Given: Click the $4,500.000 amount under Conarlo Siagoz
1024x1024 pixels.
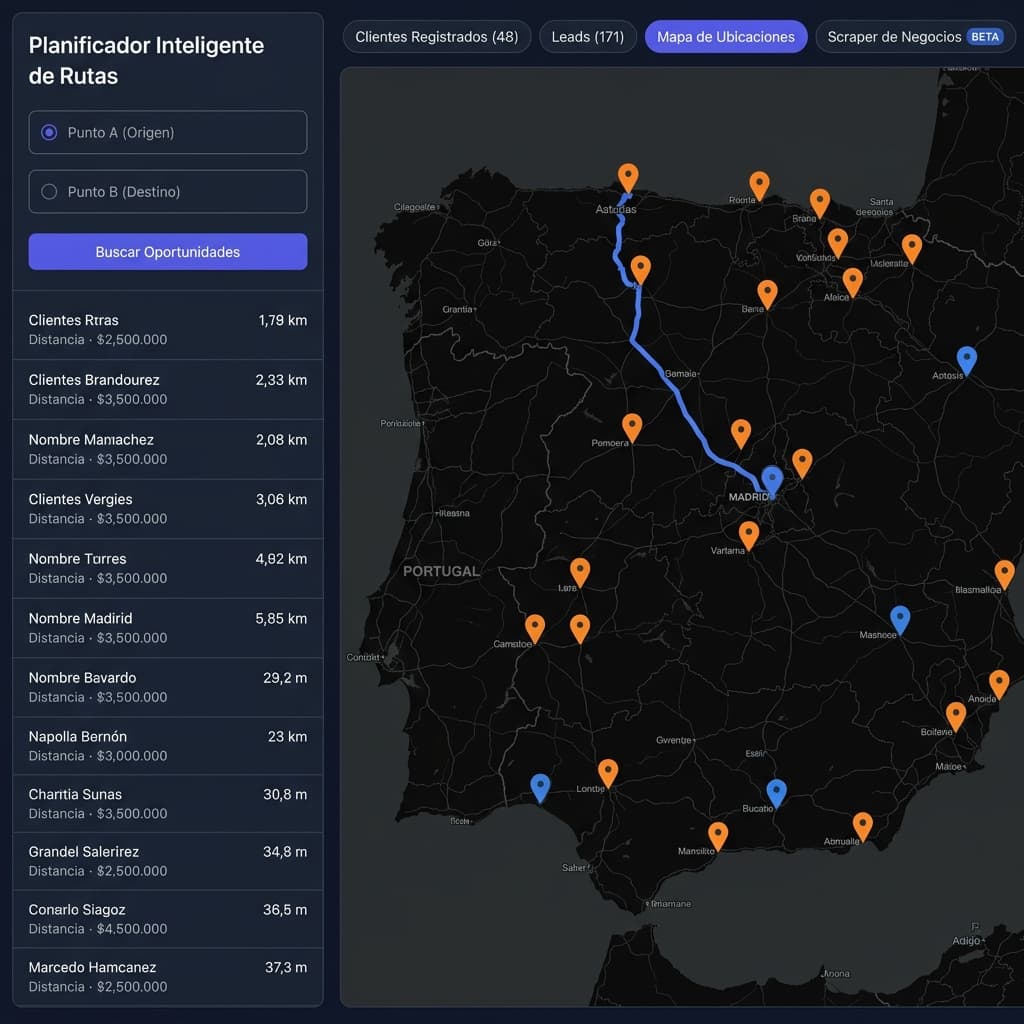Looking at the screenshot, I should (x=132, y=929).
